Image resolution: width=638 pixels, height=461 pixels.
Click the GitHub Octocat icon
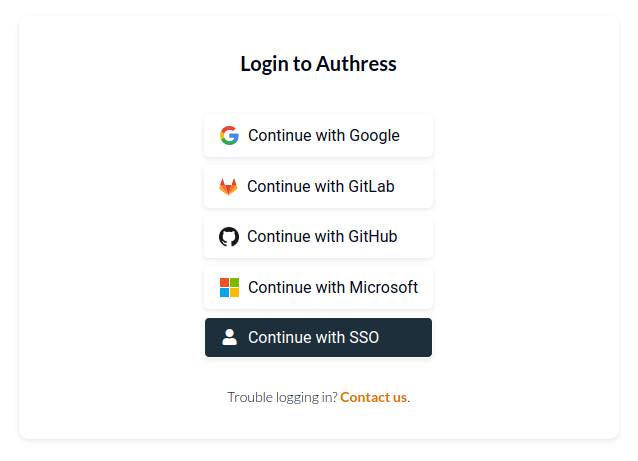(229, 237)
